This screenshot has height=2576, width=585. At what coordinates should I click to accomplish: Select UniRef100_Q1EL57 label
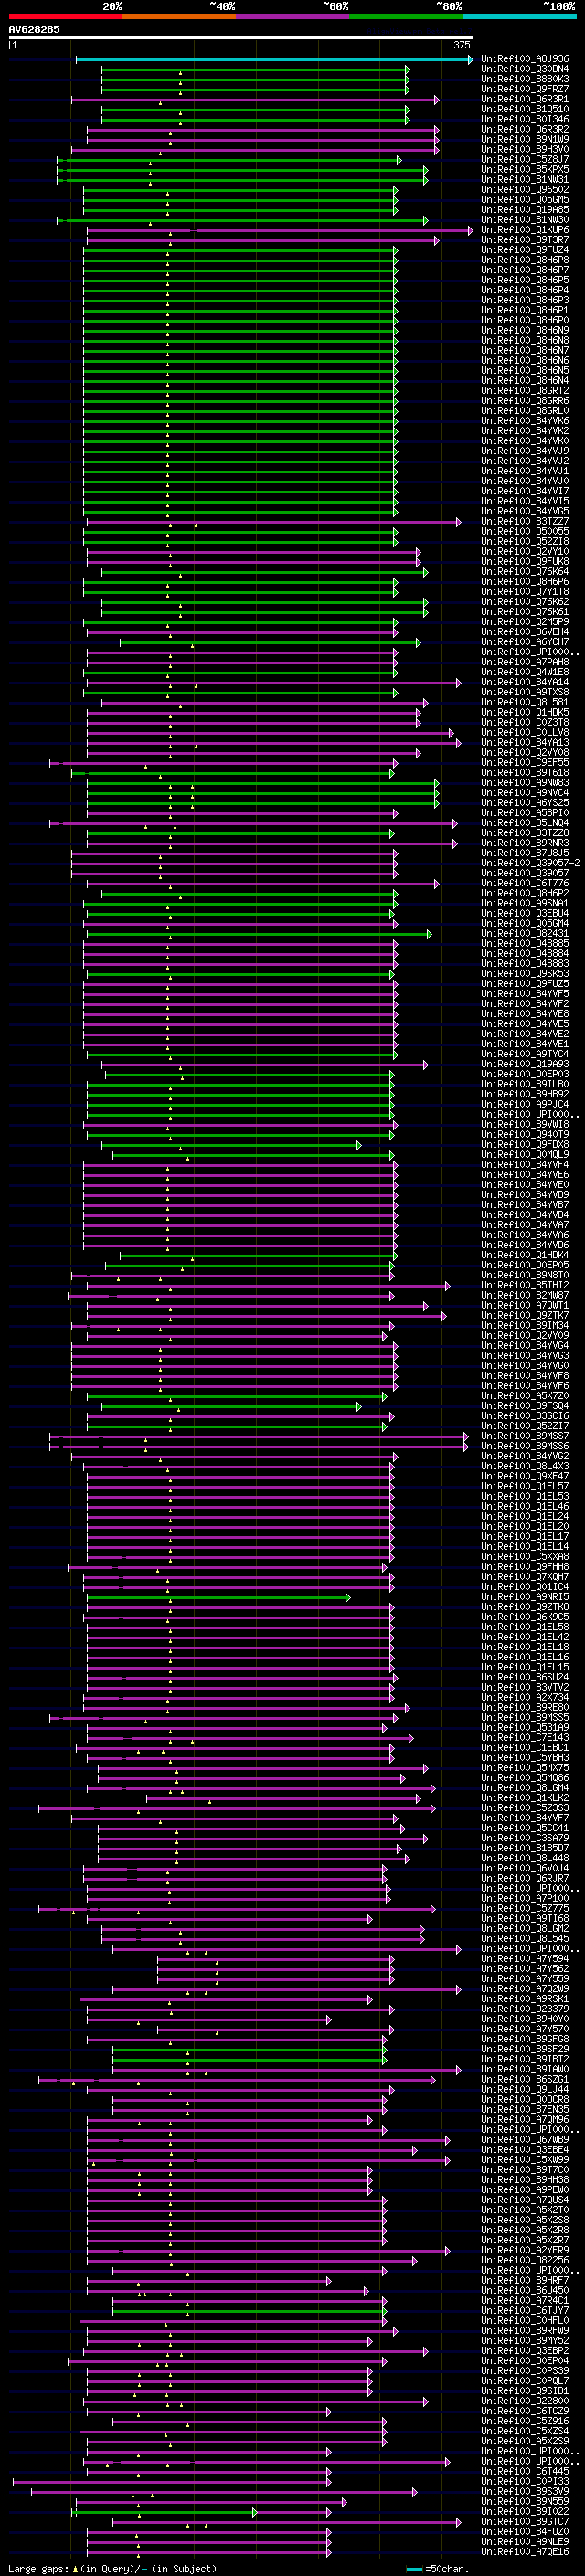click(525, 1487)
